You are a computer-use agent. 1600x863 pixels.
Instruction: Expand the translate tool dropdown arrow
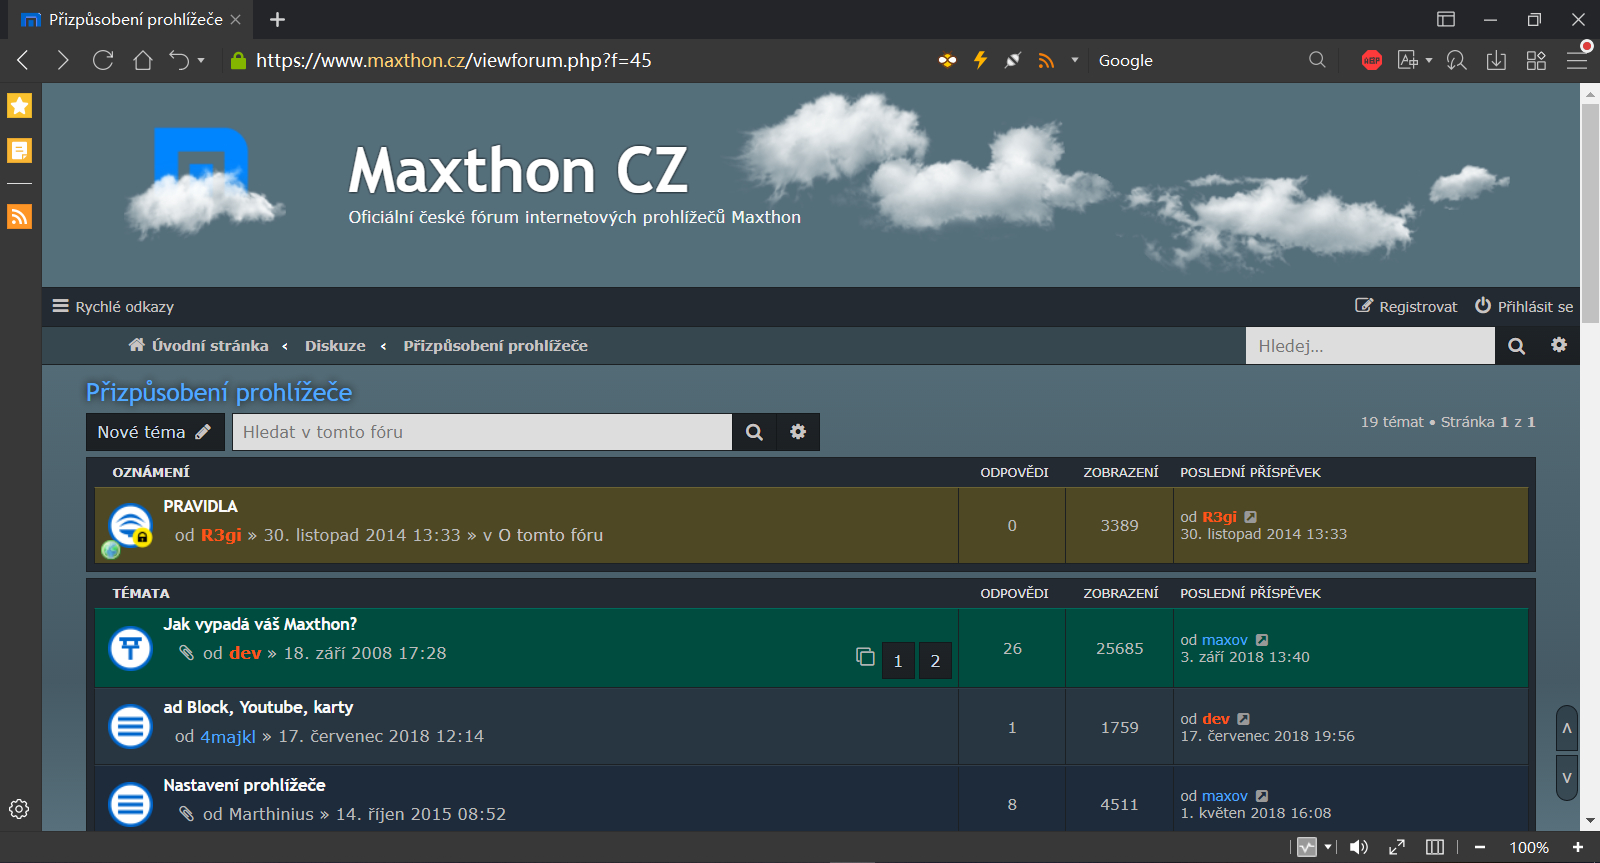click(1429, 60)
